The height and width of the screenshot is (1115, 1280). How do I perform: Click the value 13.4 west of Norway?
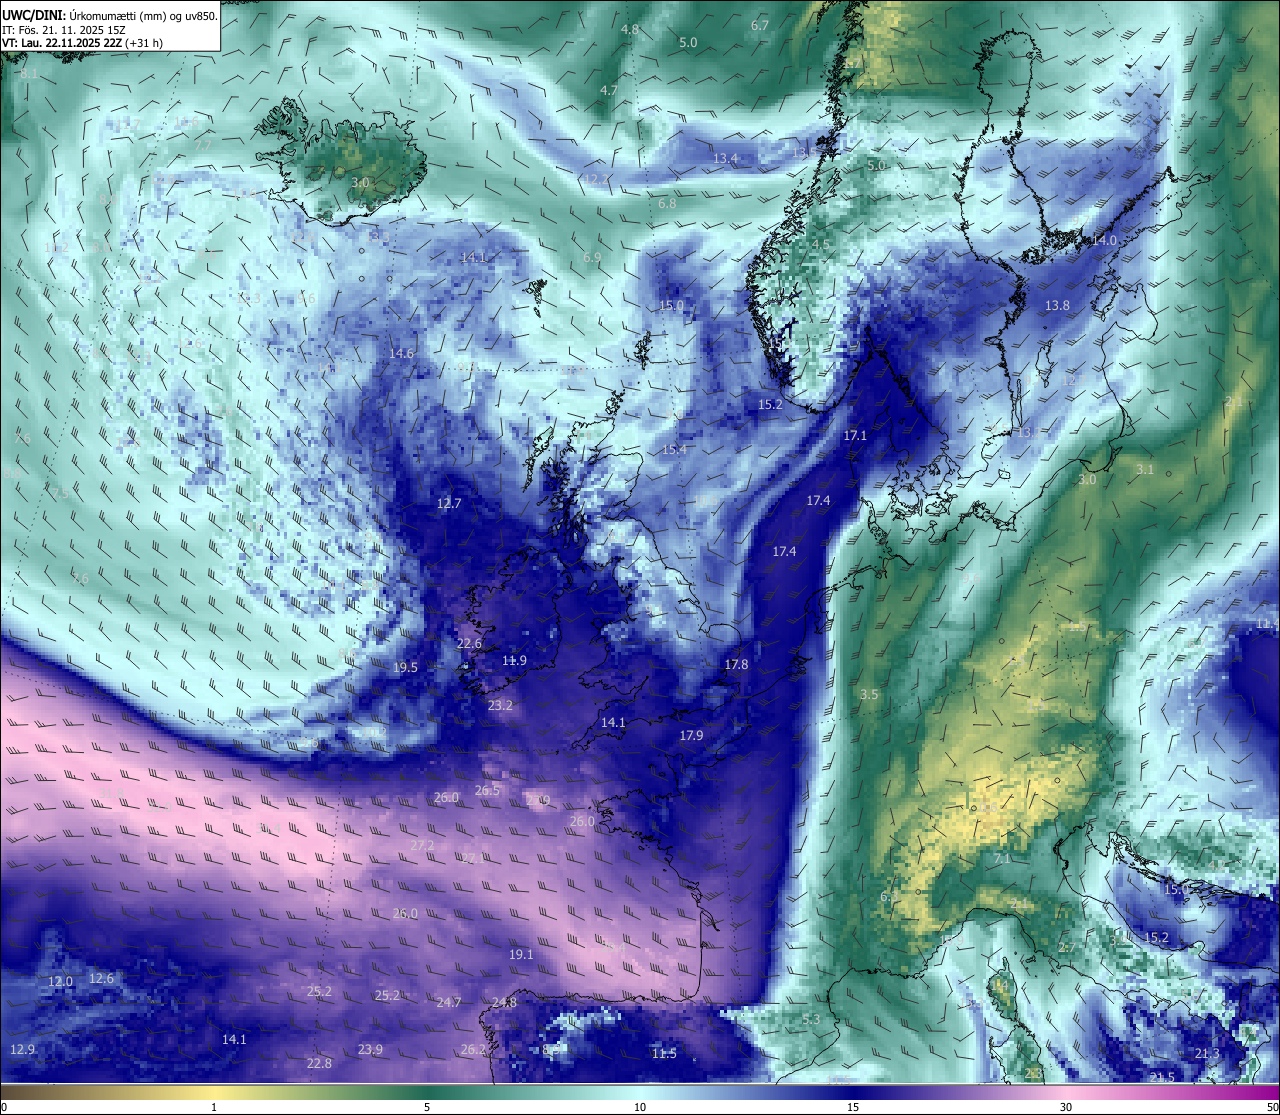(725, 158)
